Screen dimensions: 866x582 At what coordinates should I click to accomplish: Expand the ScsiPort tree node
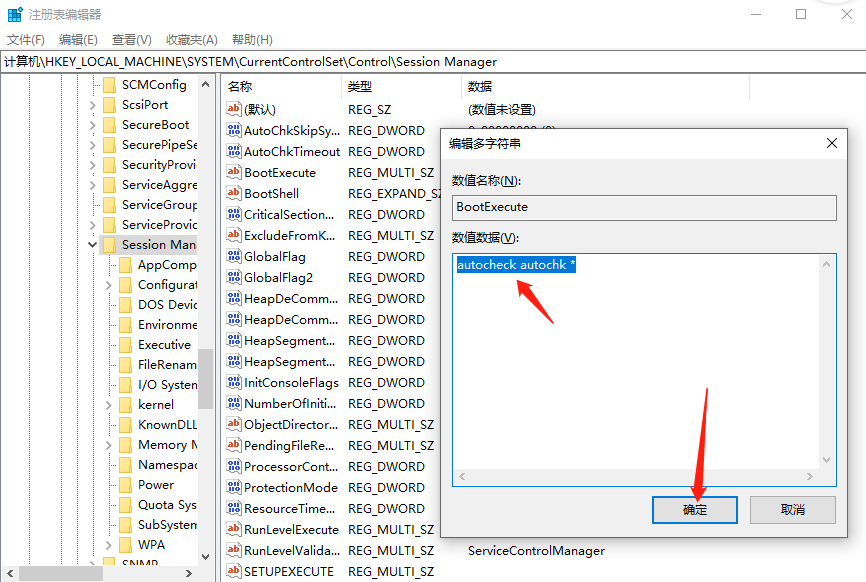pos(93,105)
